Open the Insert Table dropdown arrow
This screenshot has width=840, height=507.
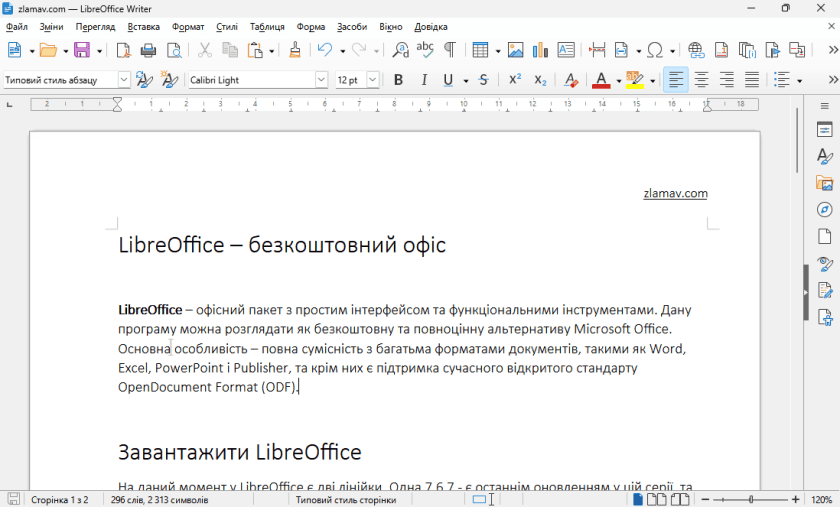coord(498,51)
